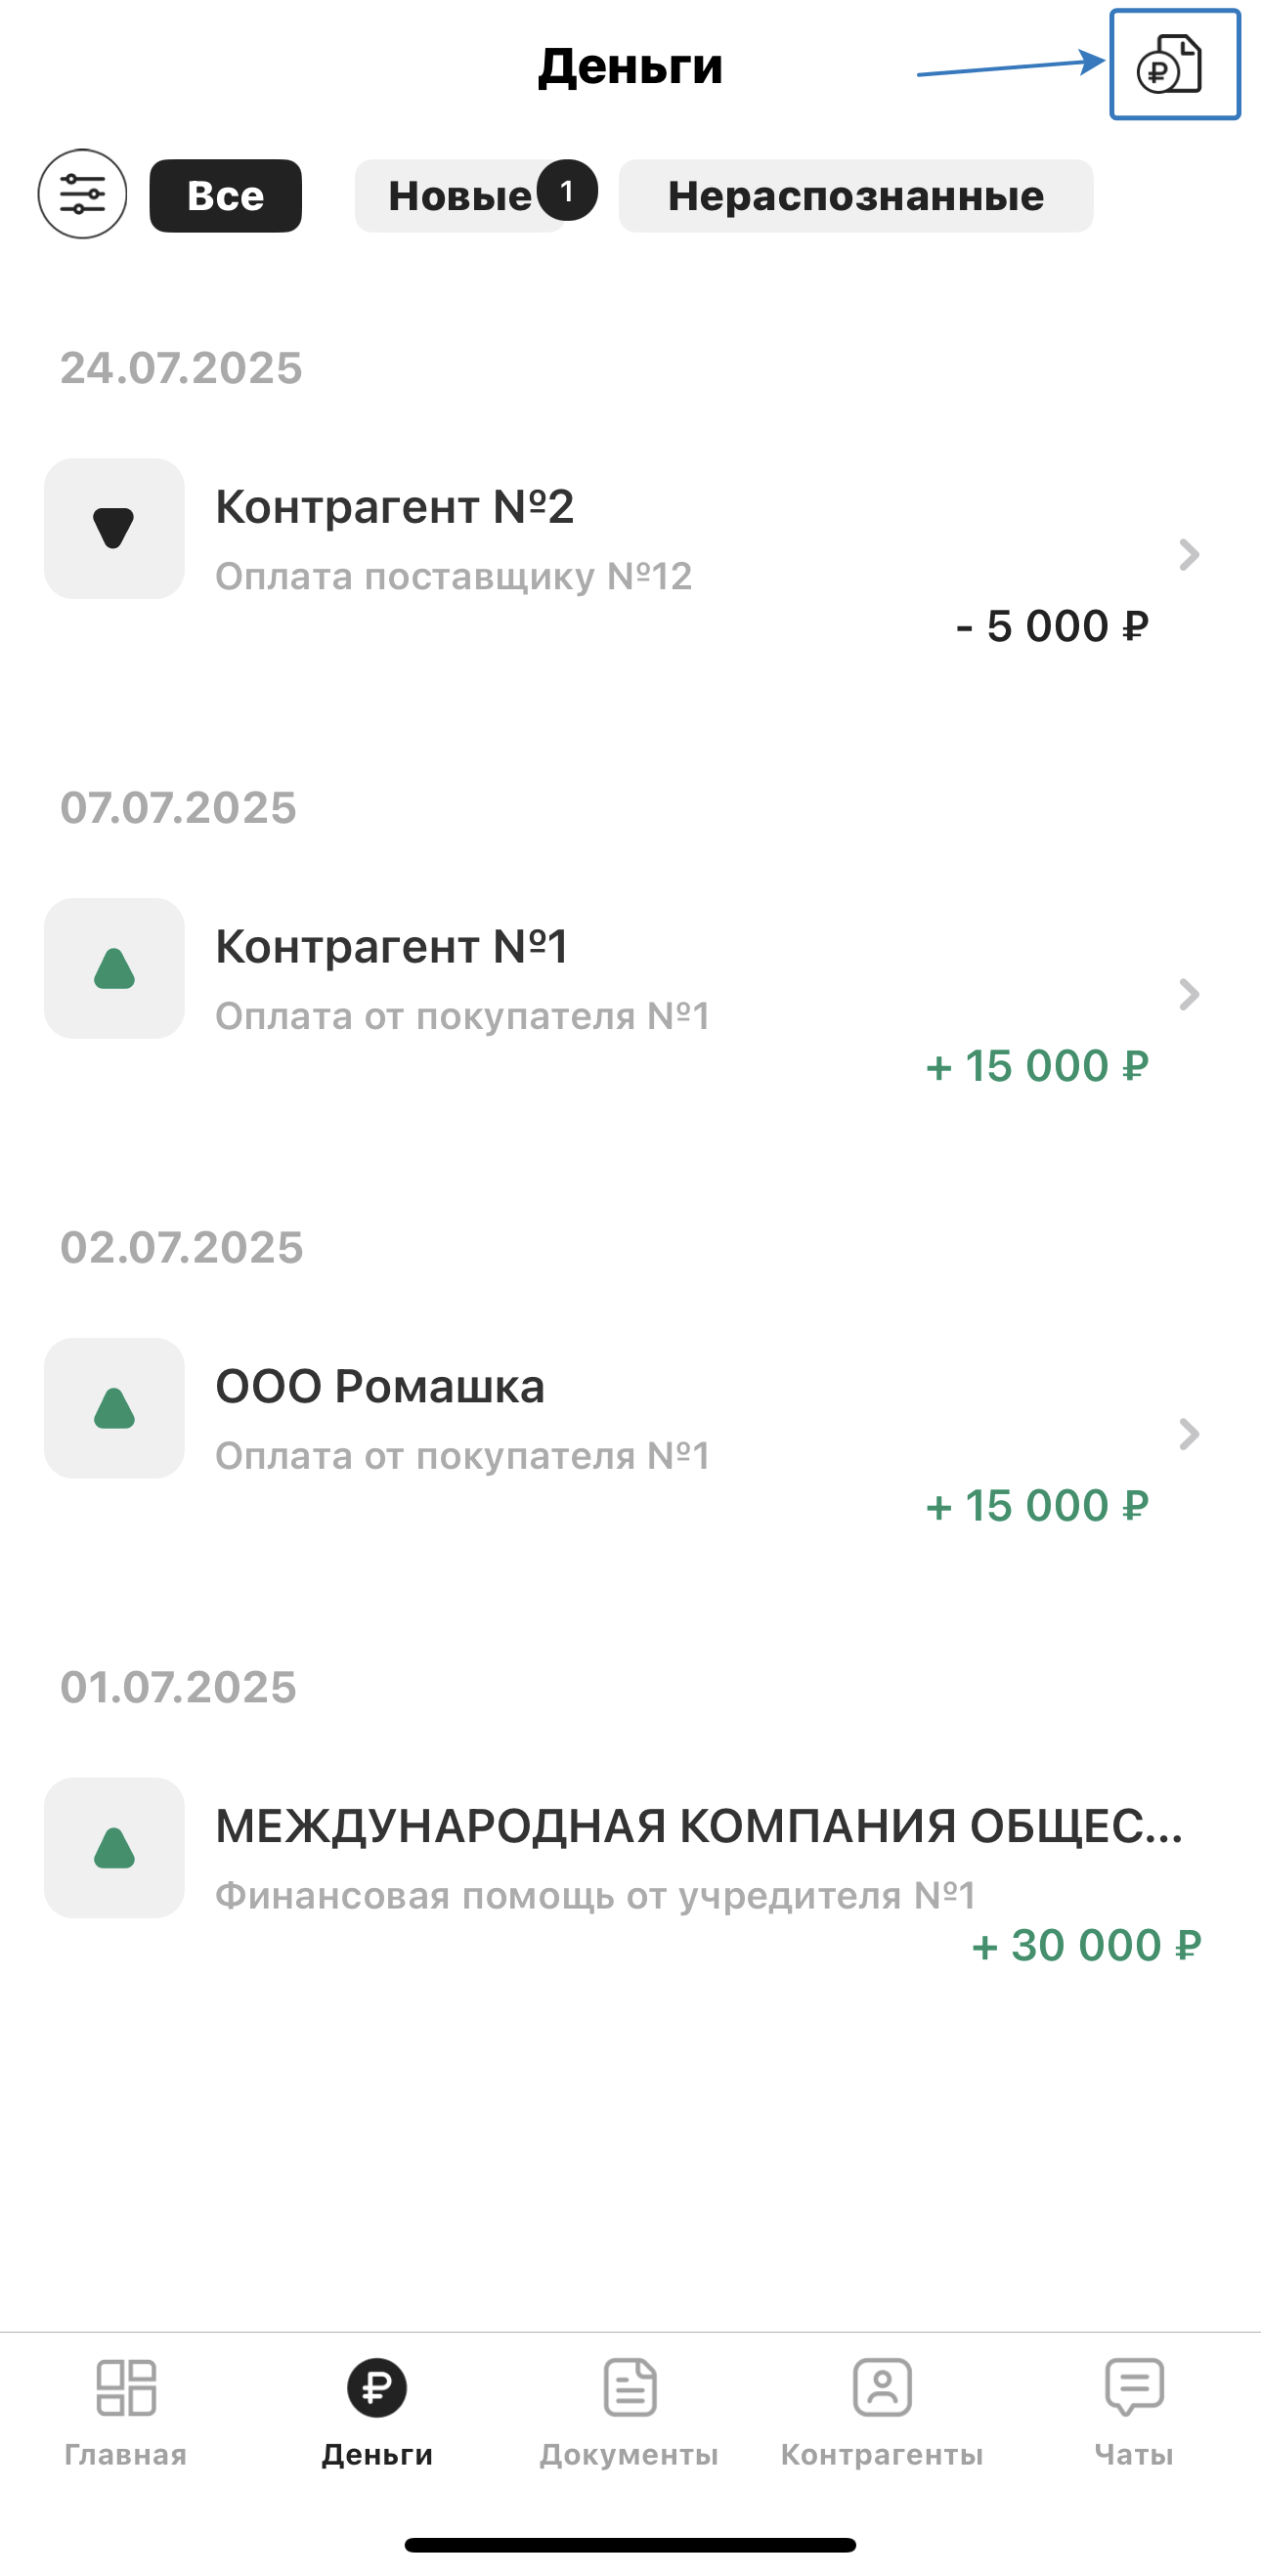The width and height of the screenshot is (1261, 2576).
Task: Open the Оплата поставщику №12 payment
Action: [x=454, y=577]
